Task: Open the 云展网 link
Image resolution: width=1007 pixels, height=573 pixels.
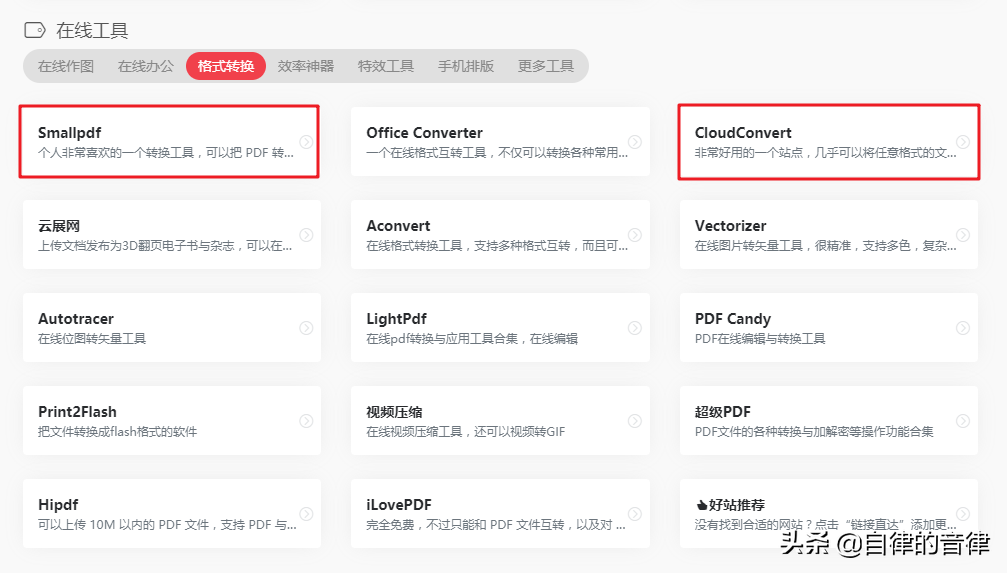Action: [x=59, y=226]
